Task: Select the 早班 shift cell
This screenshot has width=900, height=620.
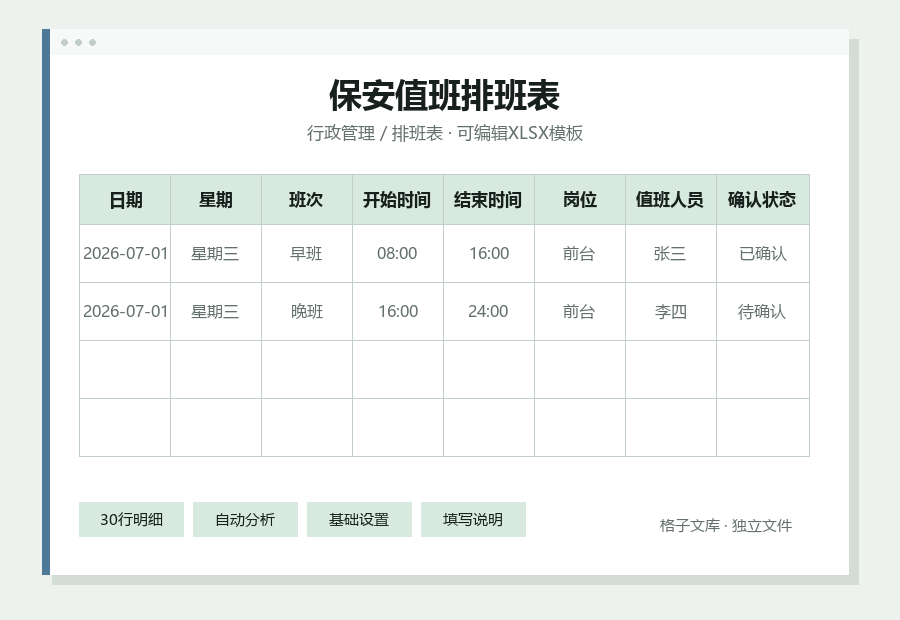Action: point(307,253)
